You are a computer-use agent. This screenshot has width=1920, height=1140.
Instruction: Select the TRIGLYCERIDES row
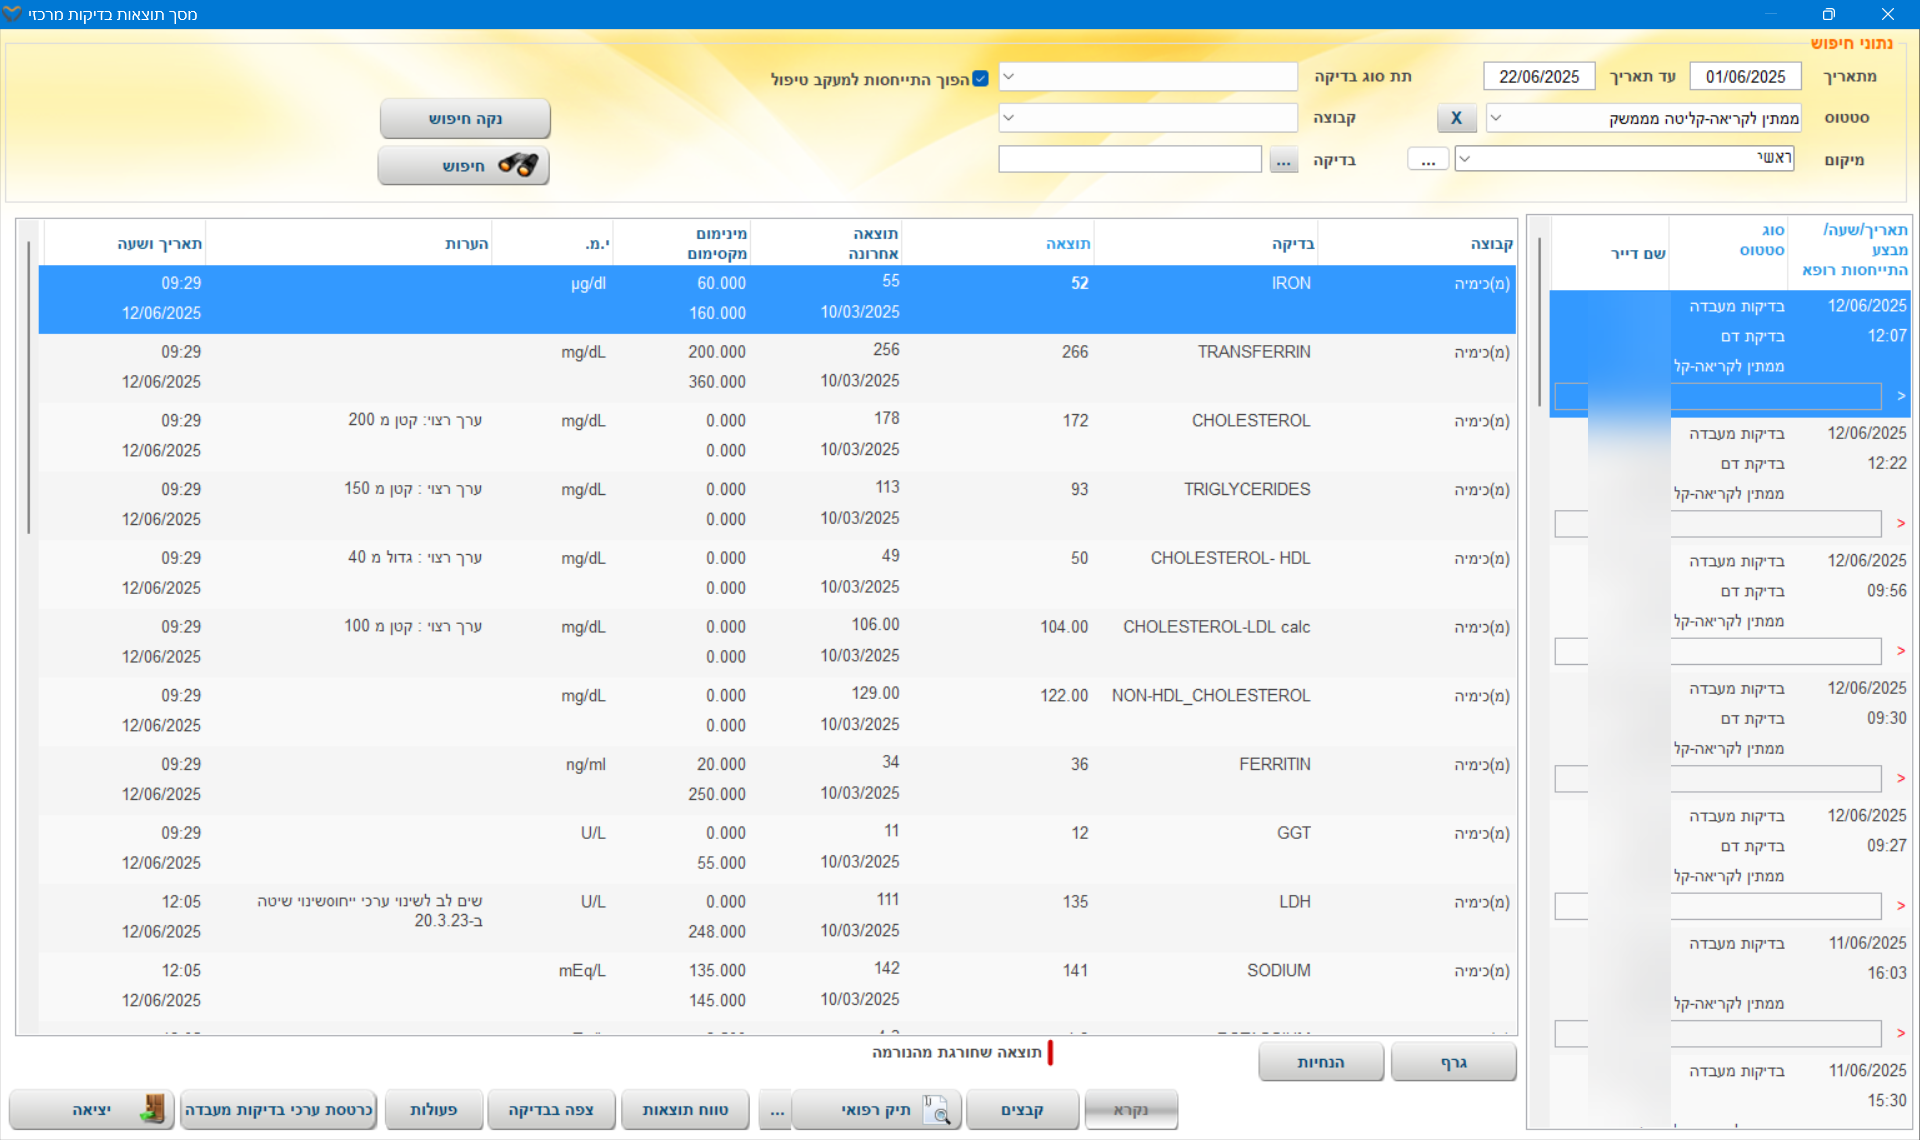pyautogui.click(x=777, y=505)
